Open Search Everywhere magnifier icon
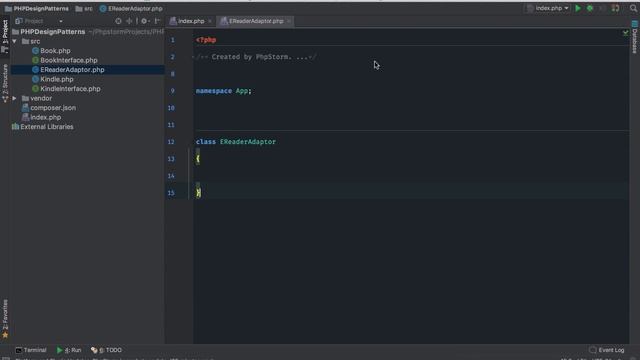 (633, 8)
